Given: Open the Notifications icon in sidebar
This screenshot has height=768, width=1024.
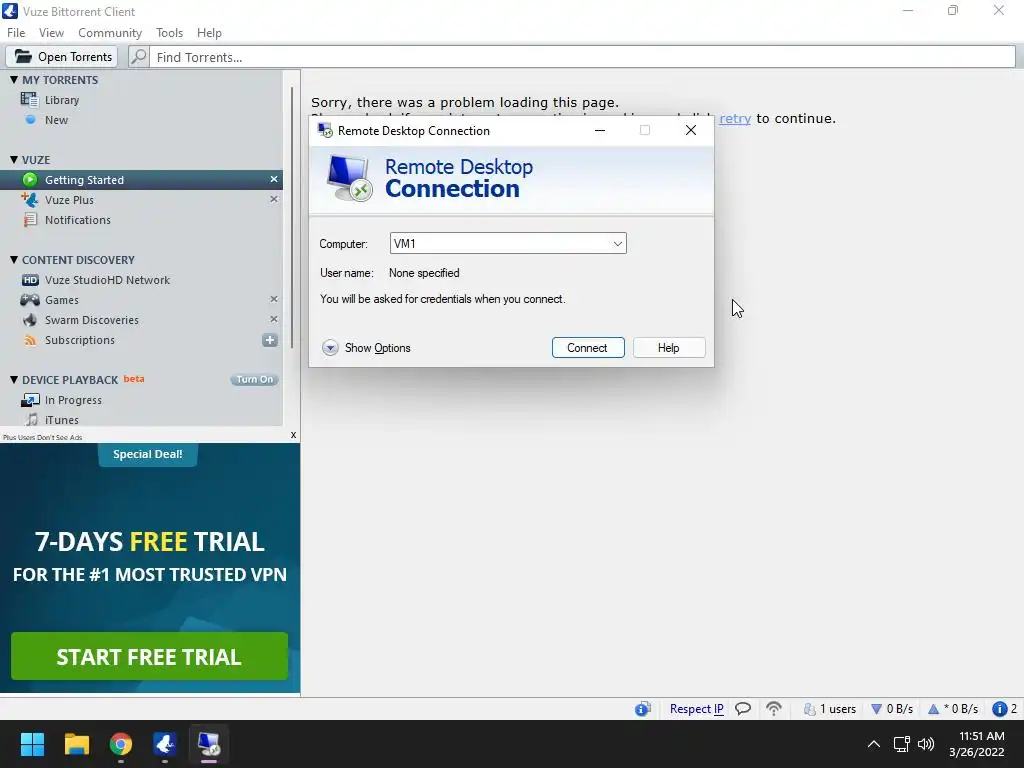Looking at the screenshot, I should 30,220.
